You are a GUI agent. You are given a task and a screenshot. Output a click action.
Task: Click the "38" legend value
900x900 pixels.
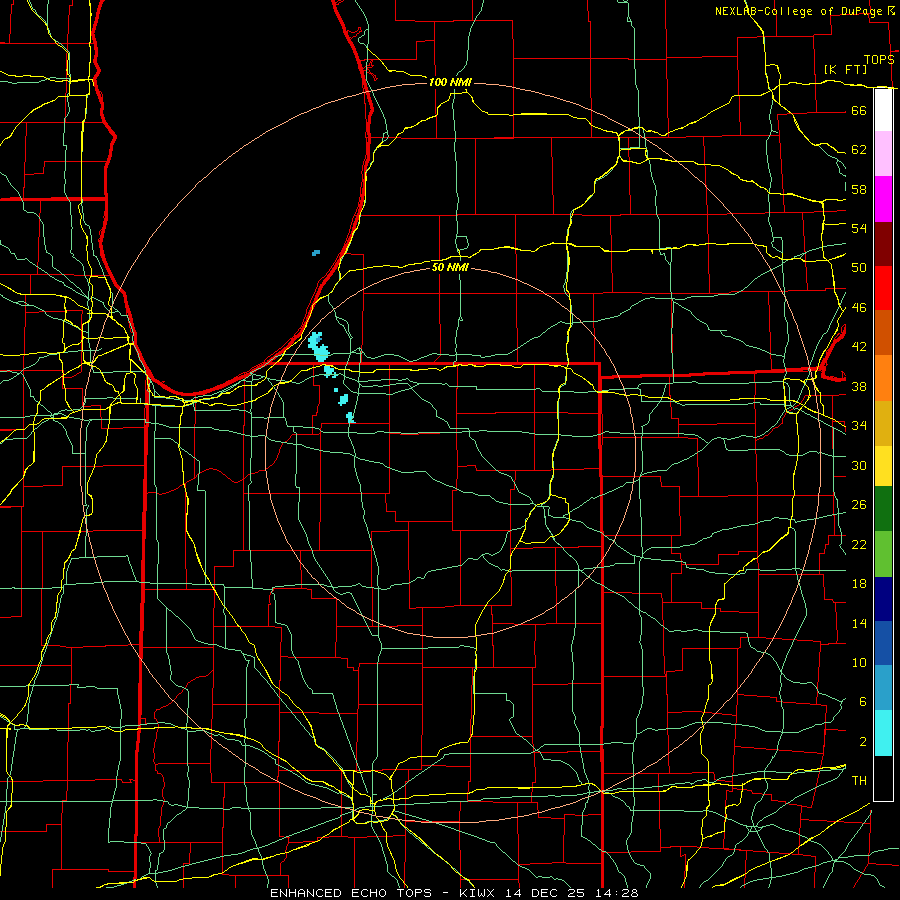(859, 386)
